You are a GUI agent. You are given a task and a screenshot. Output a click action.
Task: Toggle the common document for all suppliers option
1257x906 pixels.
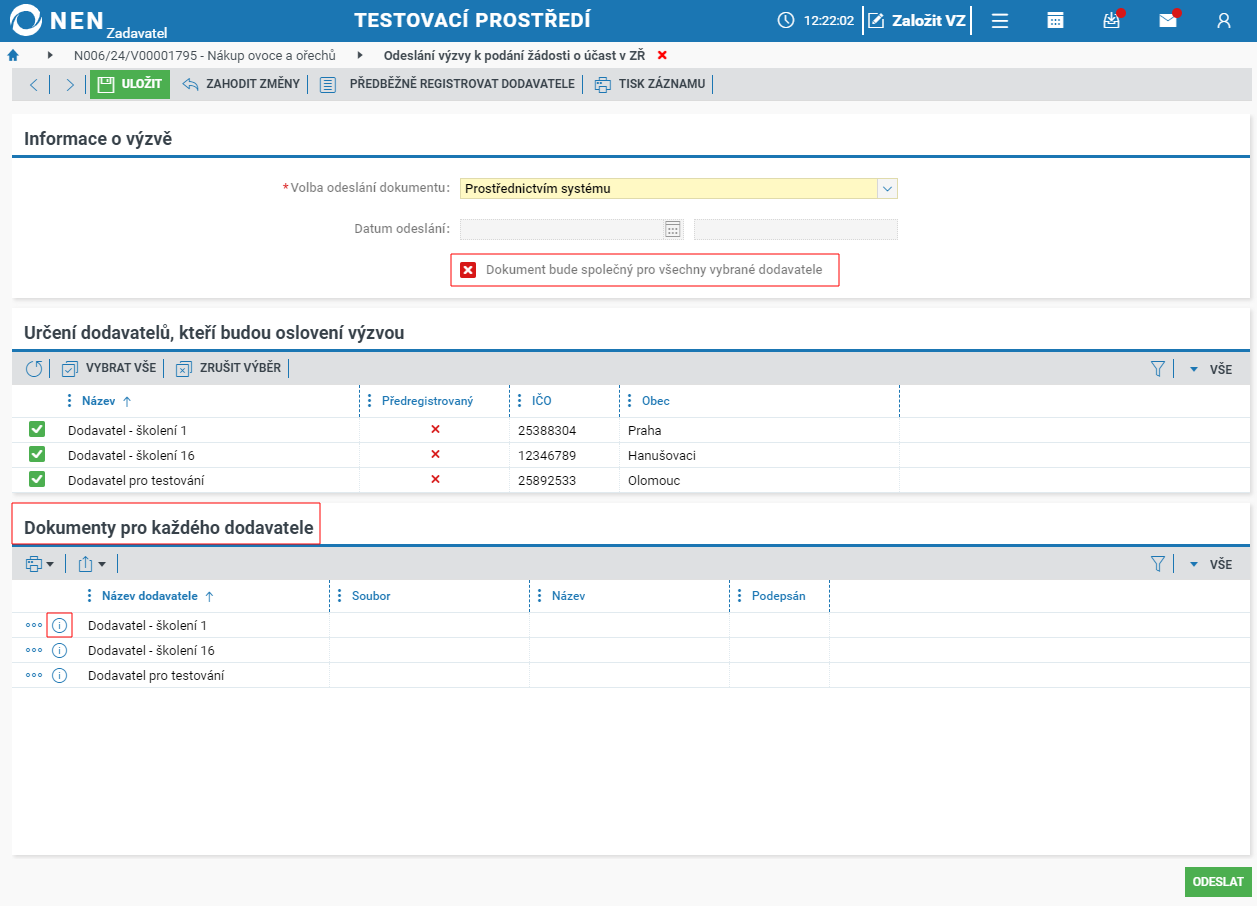click(468, 270)
